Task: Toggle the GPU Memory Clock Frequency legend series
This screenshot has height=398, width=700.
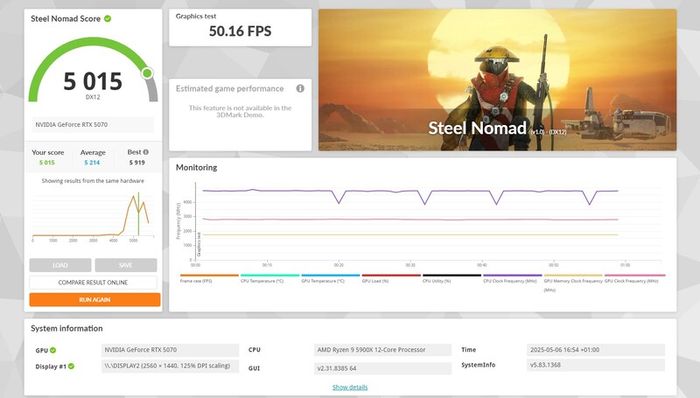Action: click(x=573, y=282)
